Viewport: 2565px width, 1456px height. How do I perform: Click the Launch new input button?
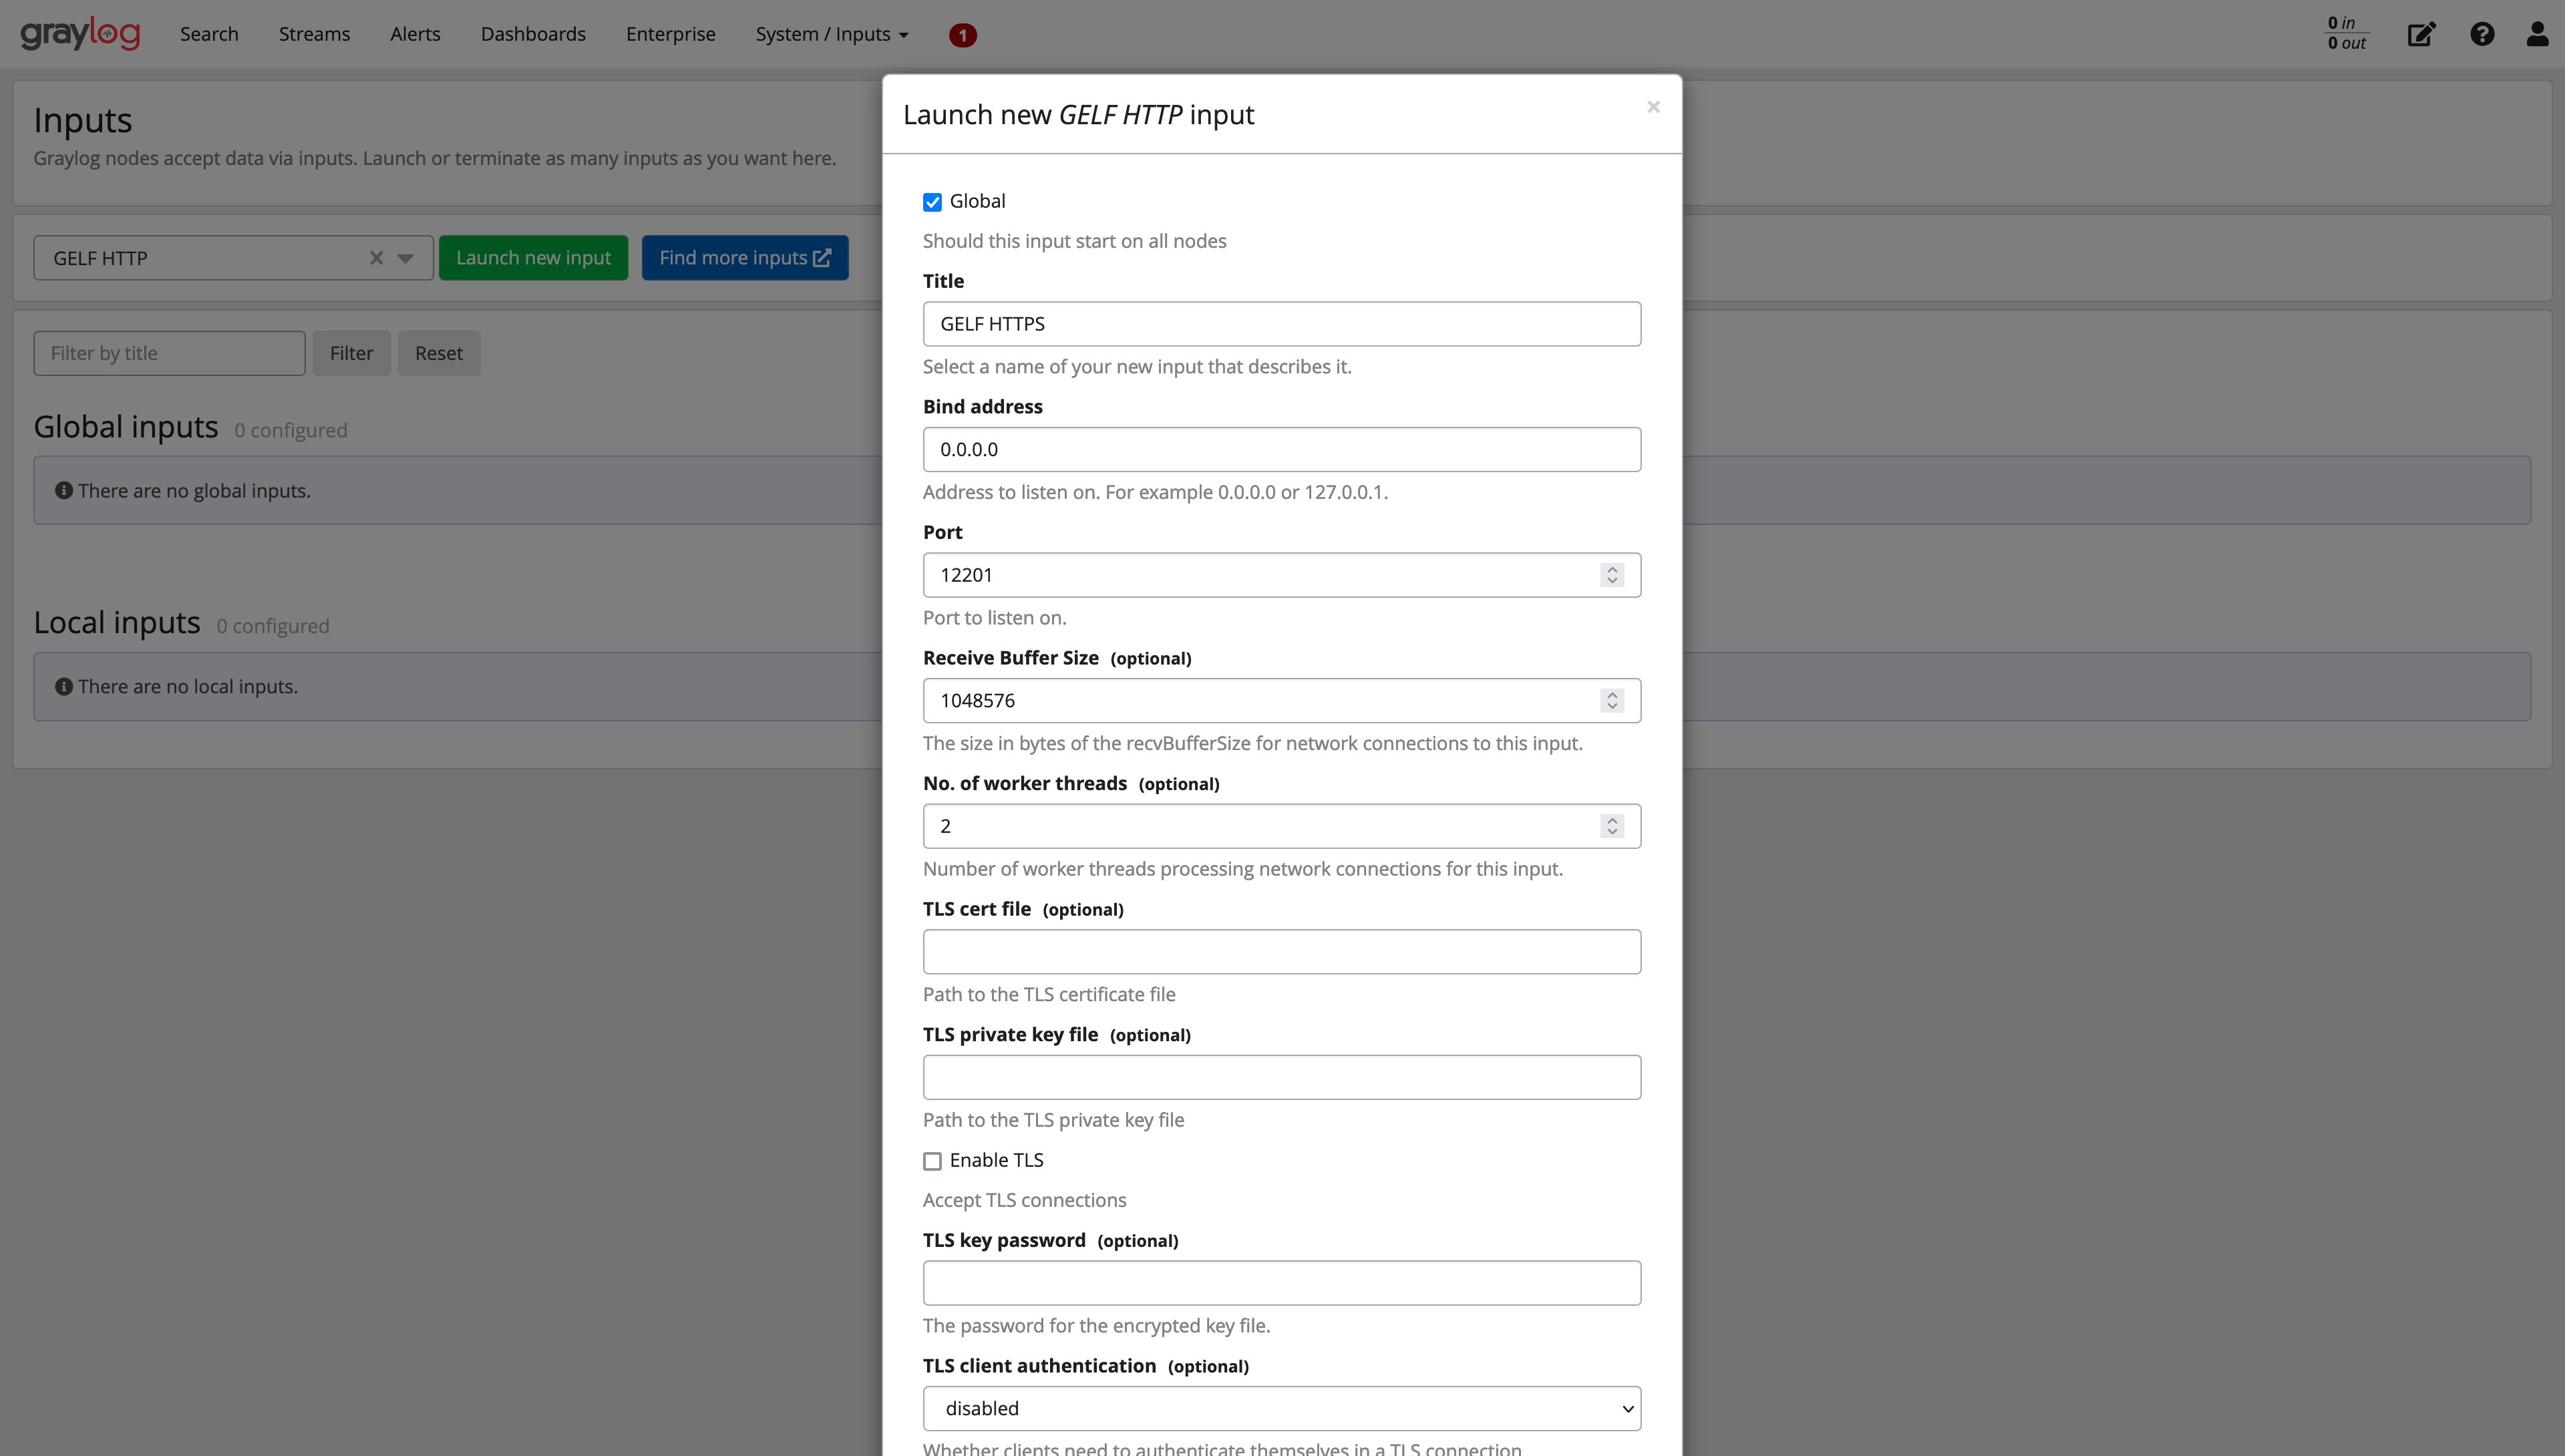pyautogui.click(x=533, y=257)
